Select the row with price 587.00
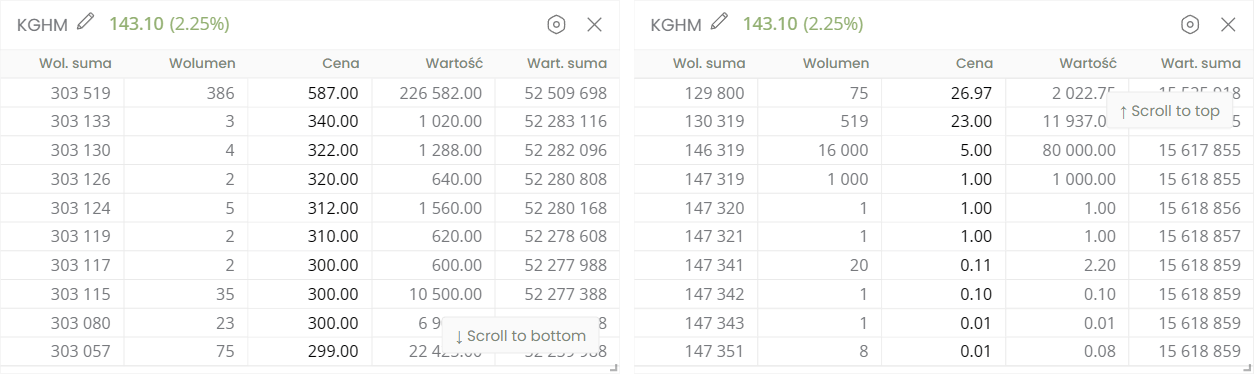The image size is (1254, 374). (310, 93)
